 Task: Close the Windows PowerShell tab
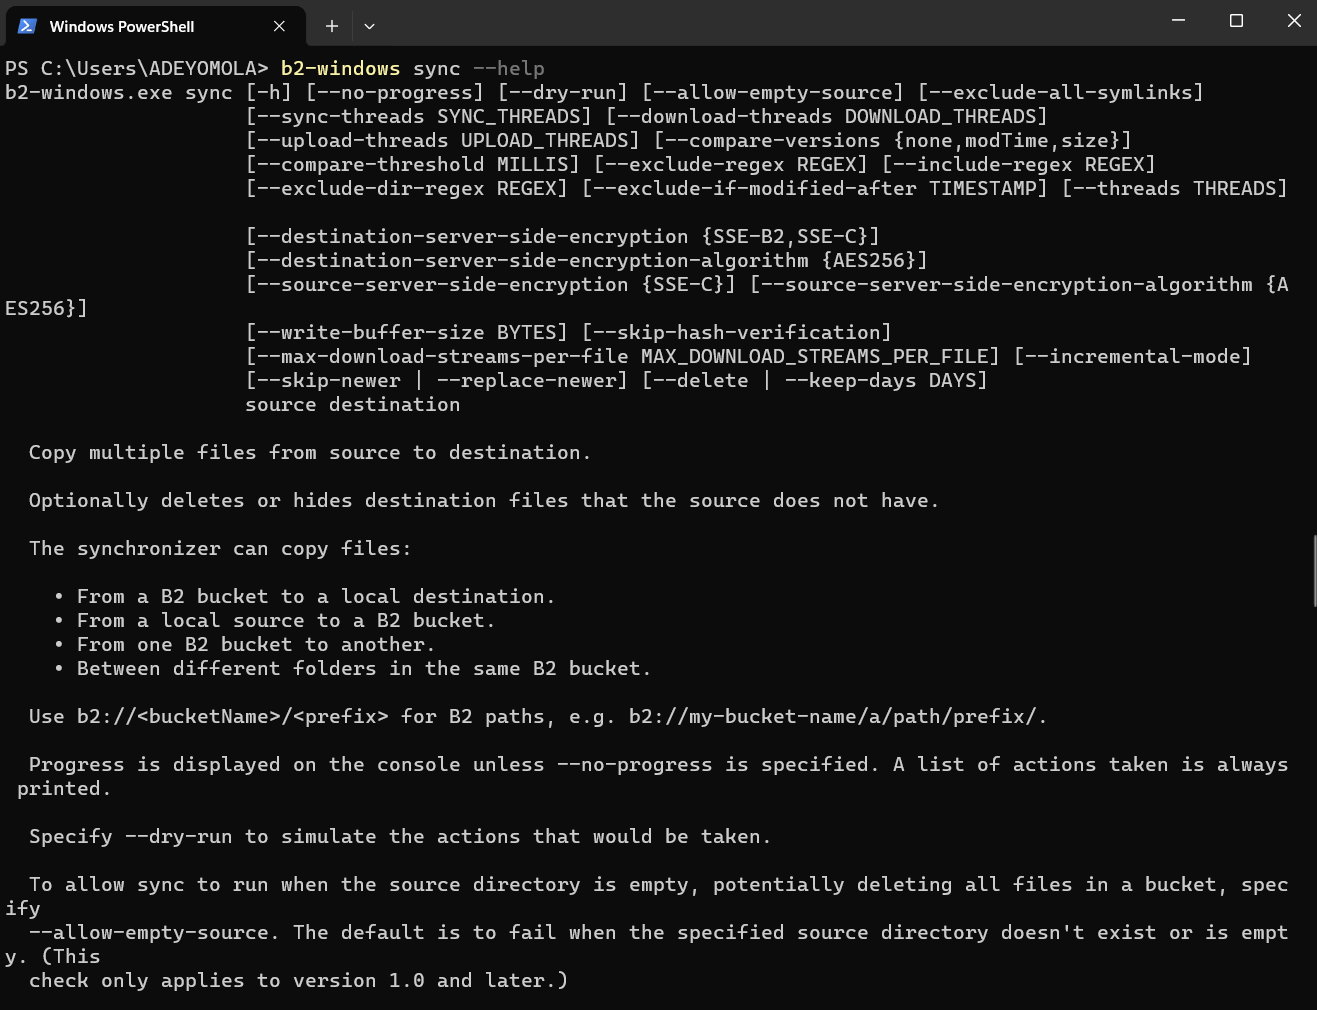279,26
